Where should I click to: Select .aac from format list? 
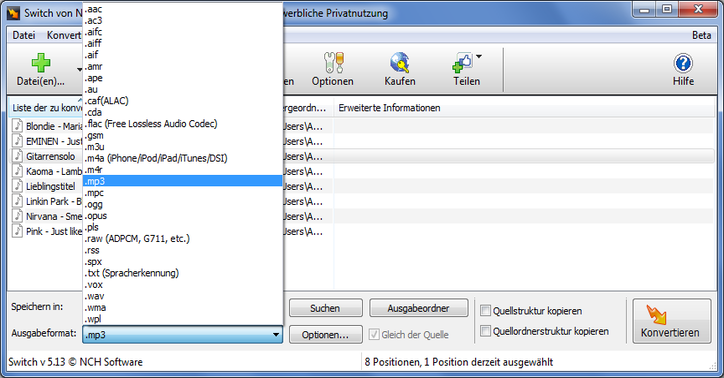pyautogui.click(x=182, y=9)
